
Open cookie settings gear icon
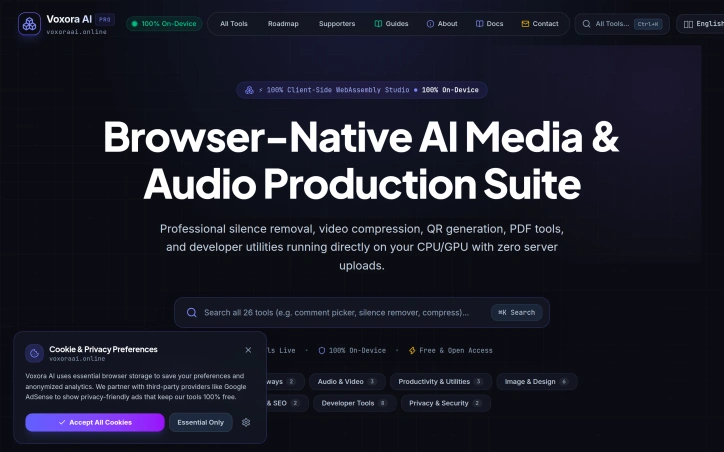246,422
